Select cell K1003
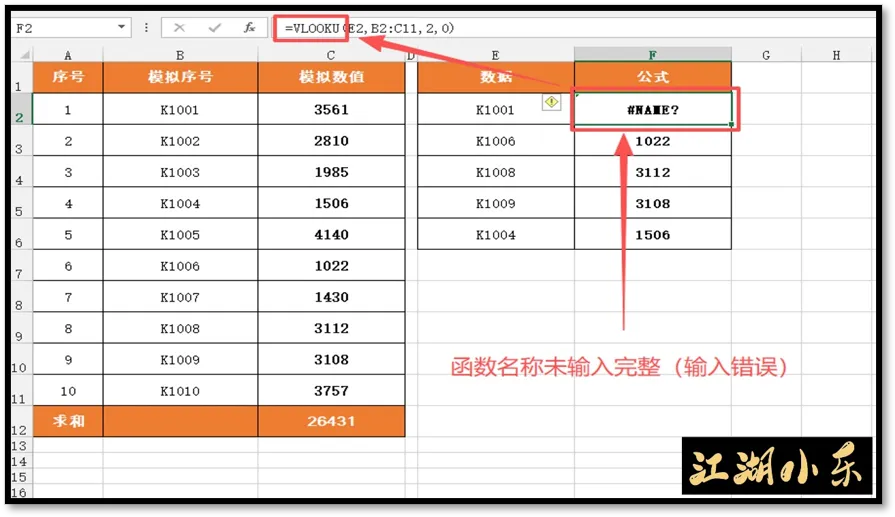Screen dimensions: 895x517 point(180,172)
